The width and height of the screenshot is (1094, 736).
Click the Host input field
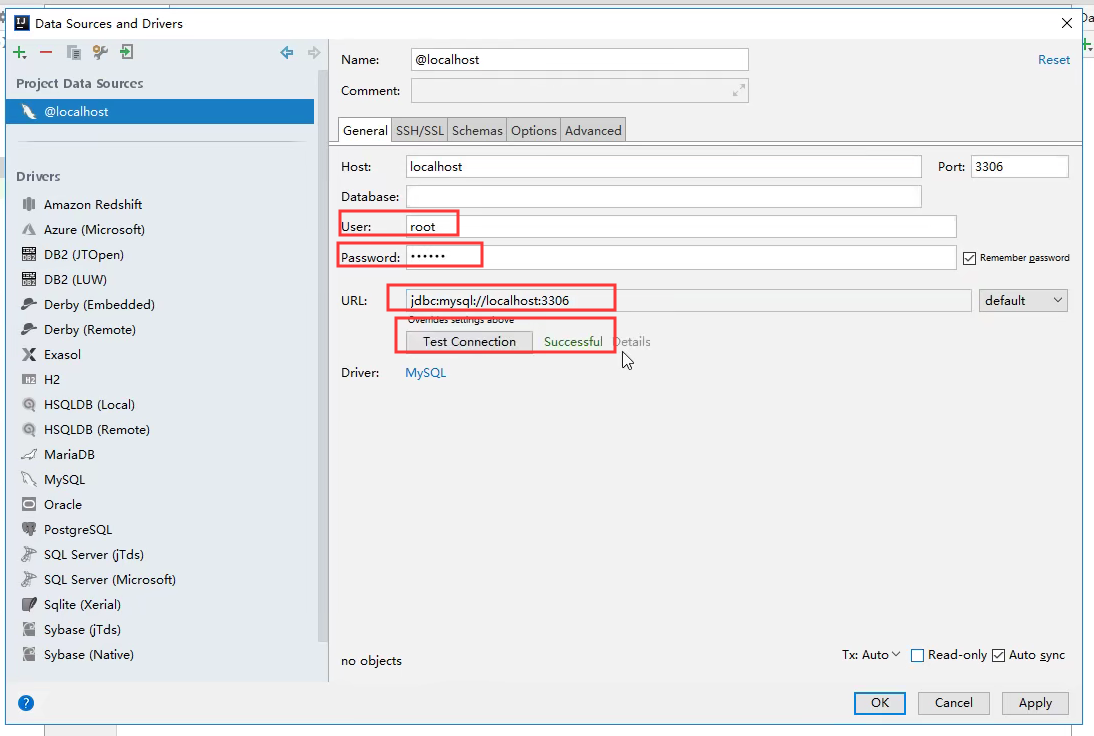[664, 167]
